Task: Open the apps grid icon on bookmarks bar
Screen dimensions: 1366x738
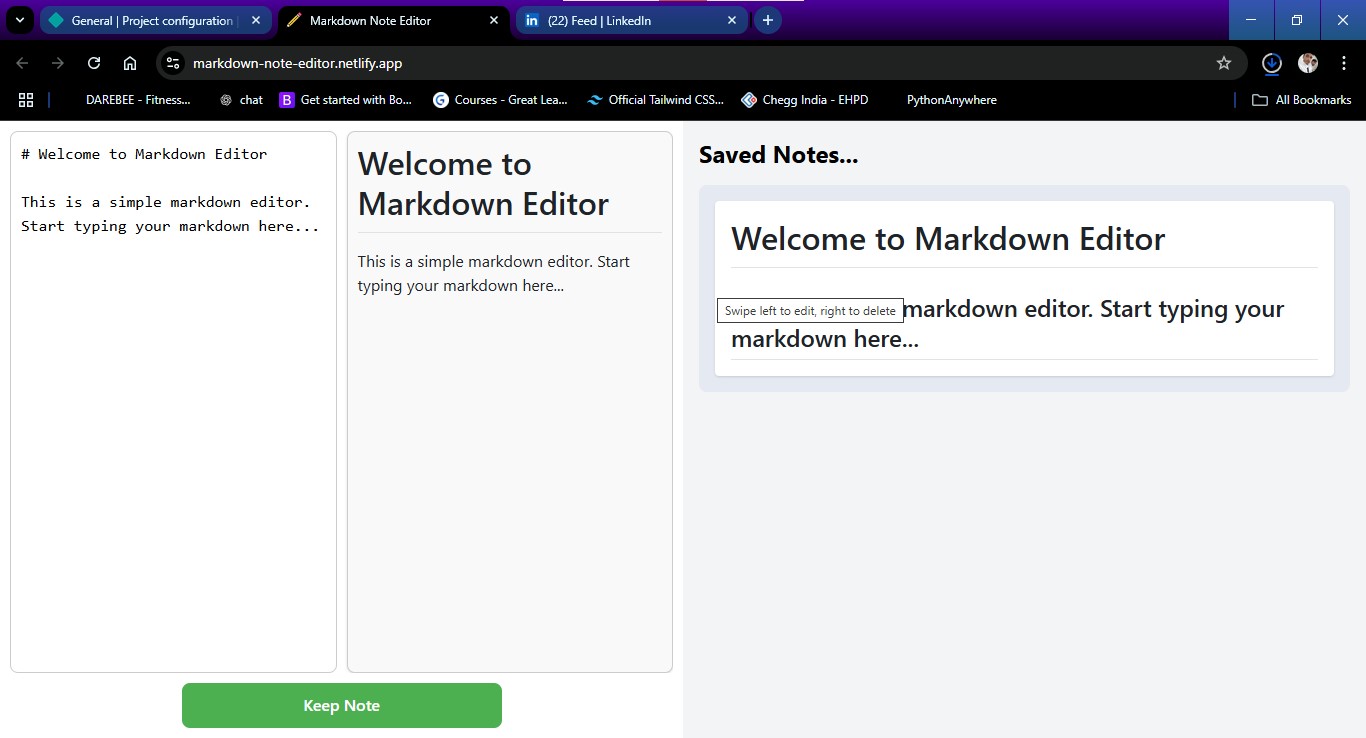Action: point(26,99)
